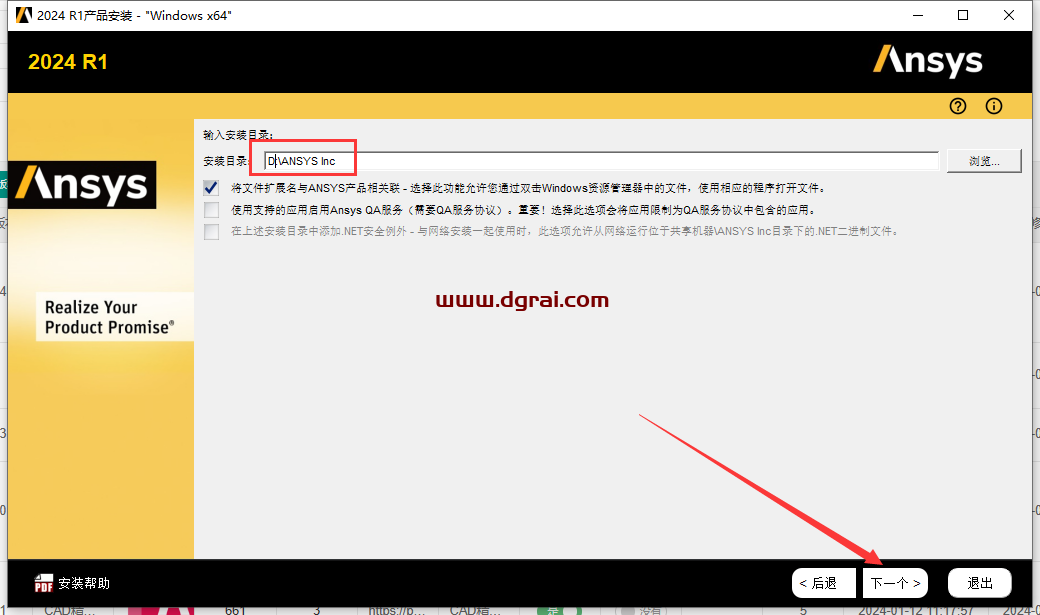
Task: Open the 安装帮助 link text
Action: [x=84, y=583]
